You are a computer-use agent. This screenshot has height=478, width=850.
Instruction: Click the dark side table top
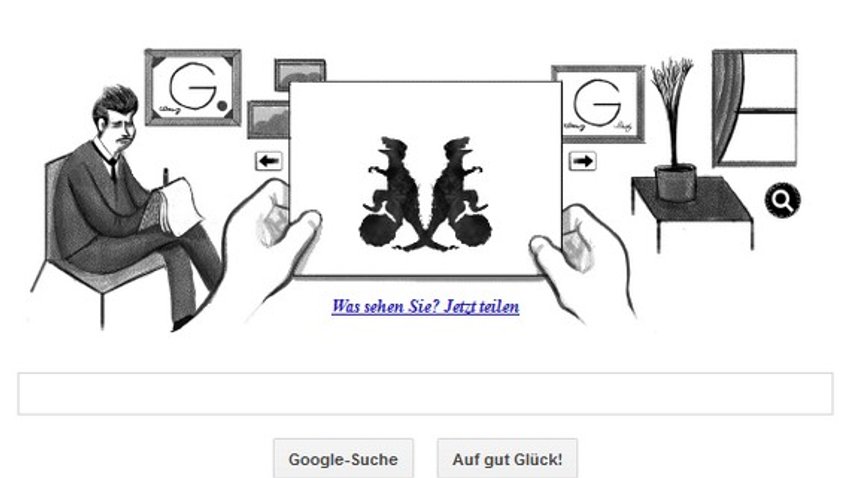click(x=692, y=198)
